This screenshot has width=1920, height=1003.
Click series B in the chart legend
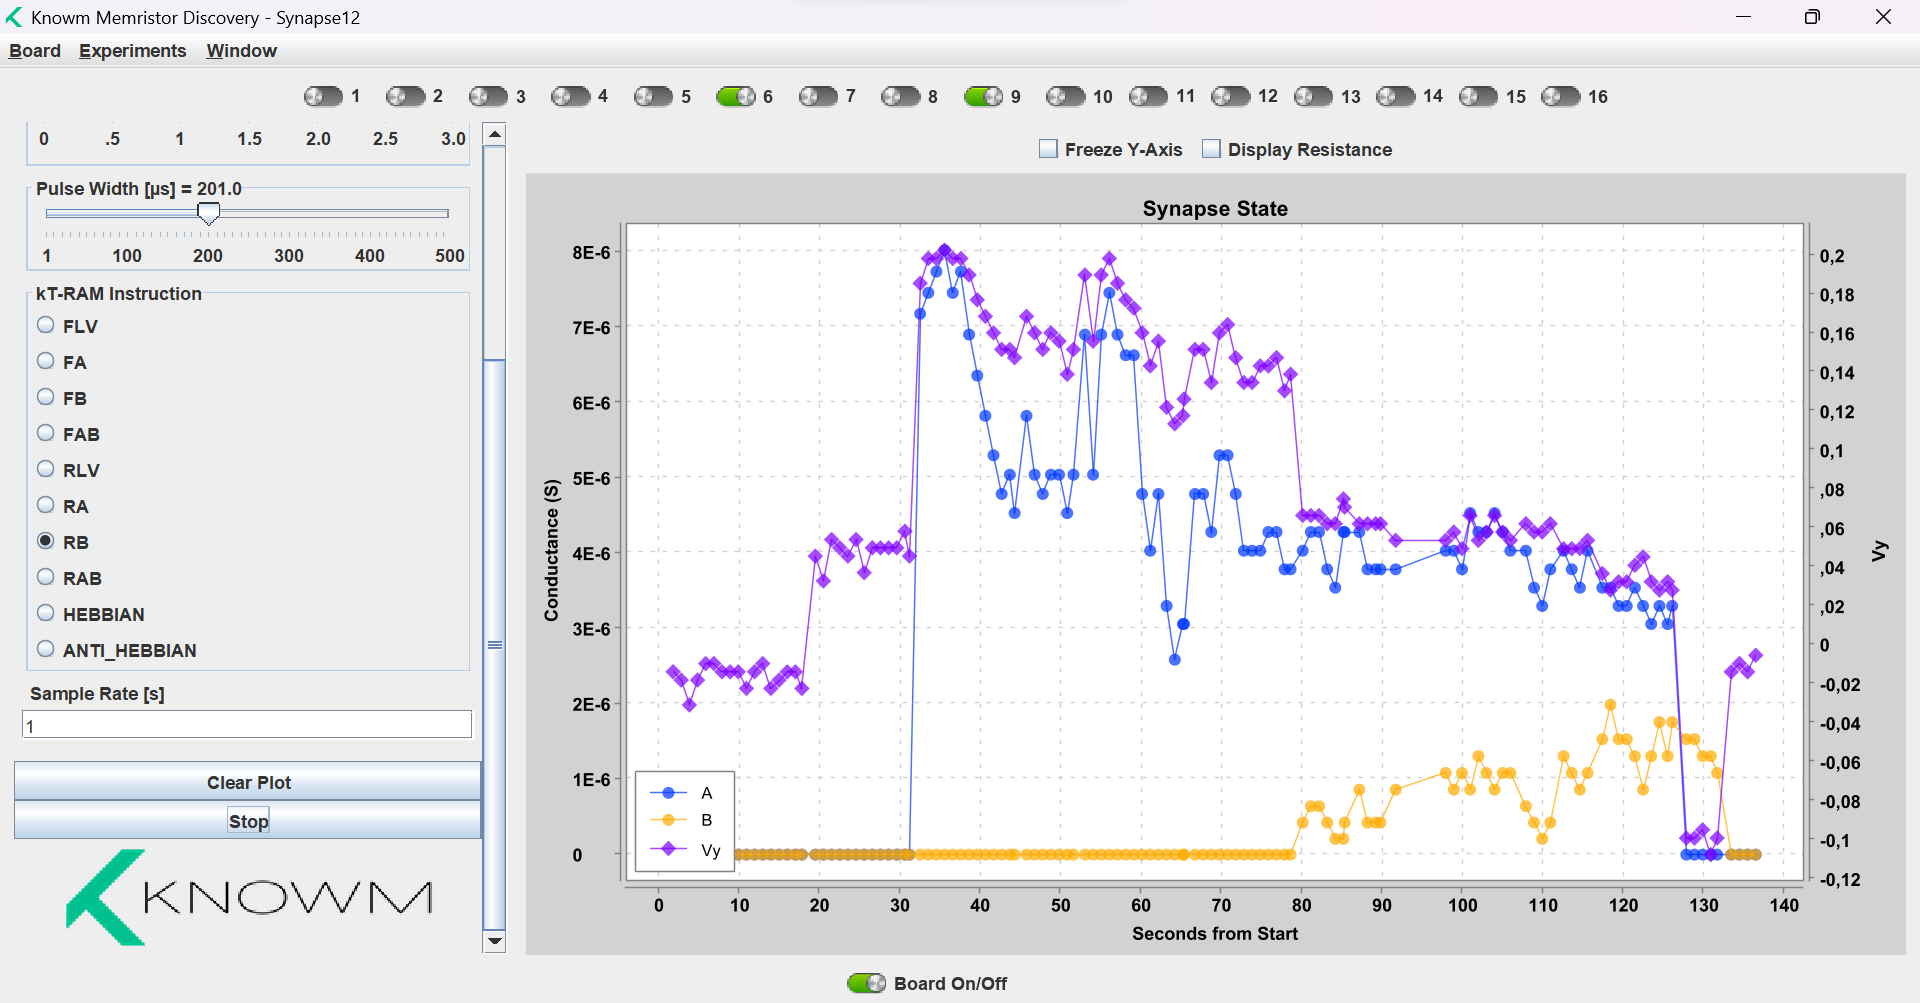tap(682, 820)
